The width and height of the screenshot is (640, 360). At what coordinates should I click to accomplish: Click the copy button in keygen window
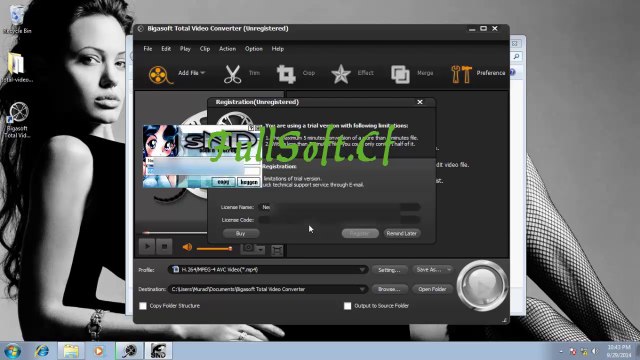(x=224, y=182)
